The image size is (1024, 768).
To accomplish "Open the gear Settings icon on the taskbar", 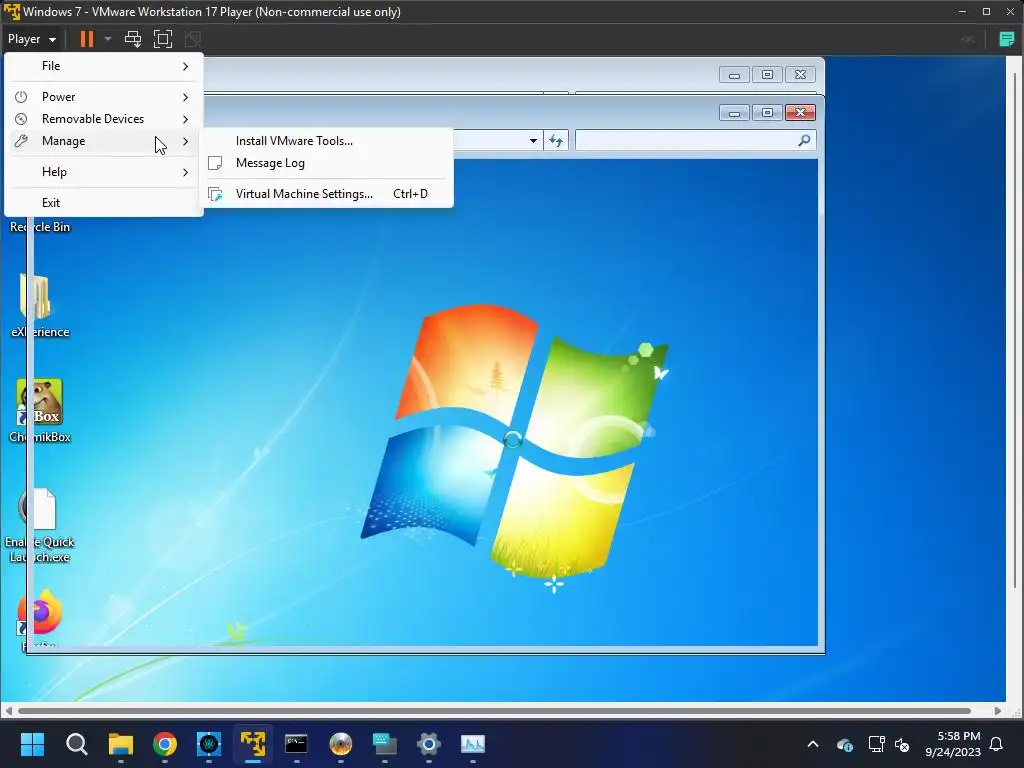I will click(428, 744).
